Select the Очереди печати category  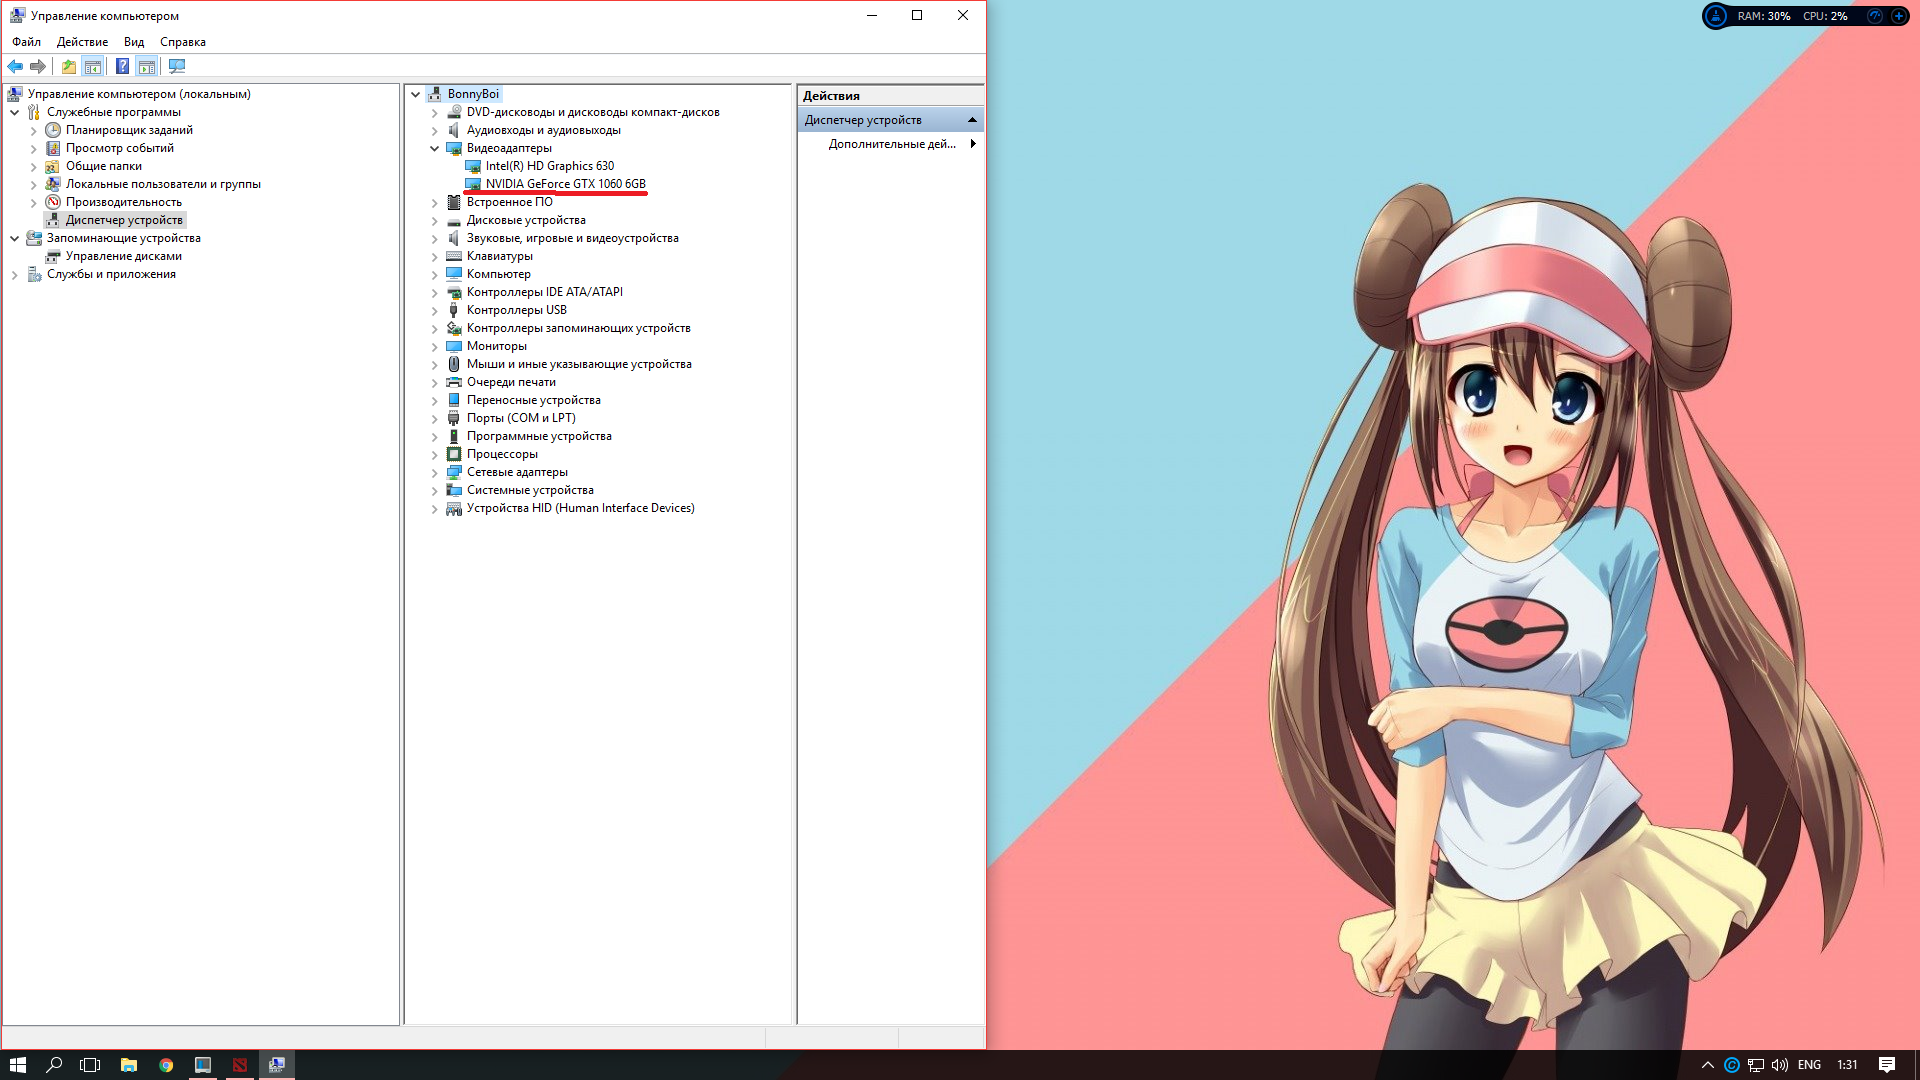click(511, 382)
